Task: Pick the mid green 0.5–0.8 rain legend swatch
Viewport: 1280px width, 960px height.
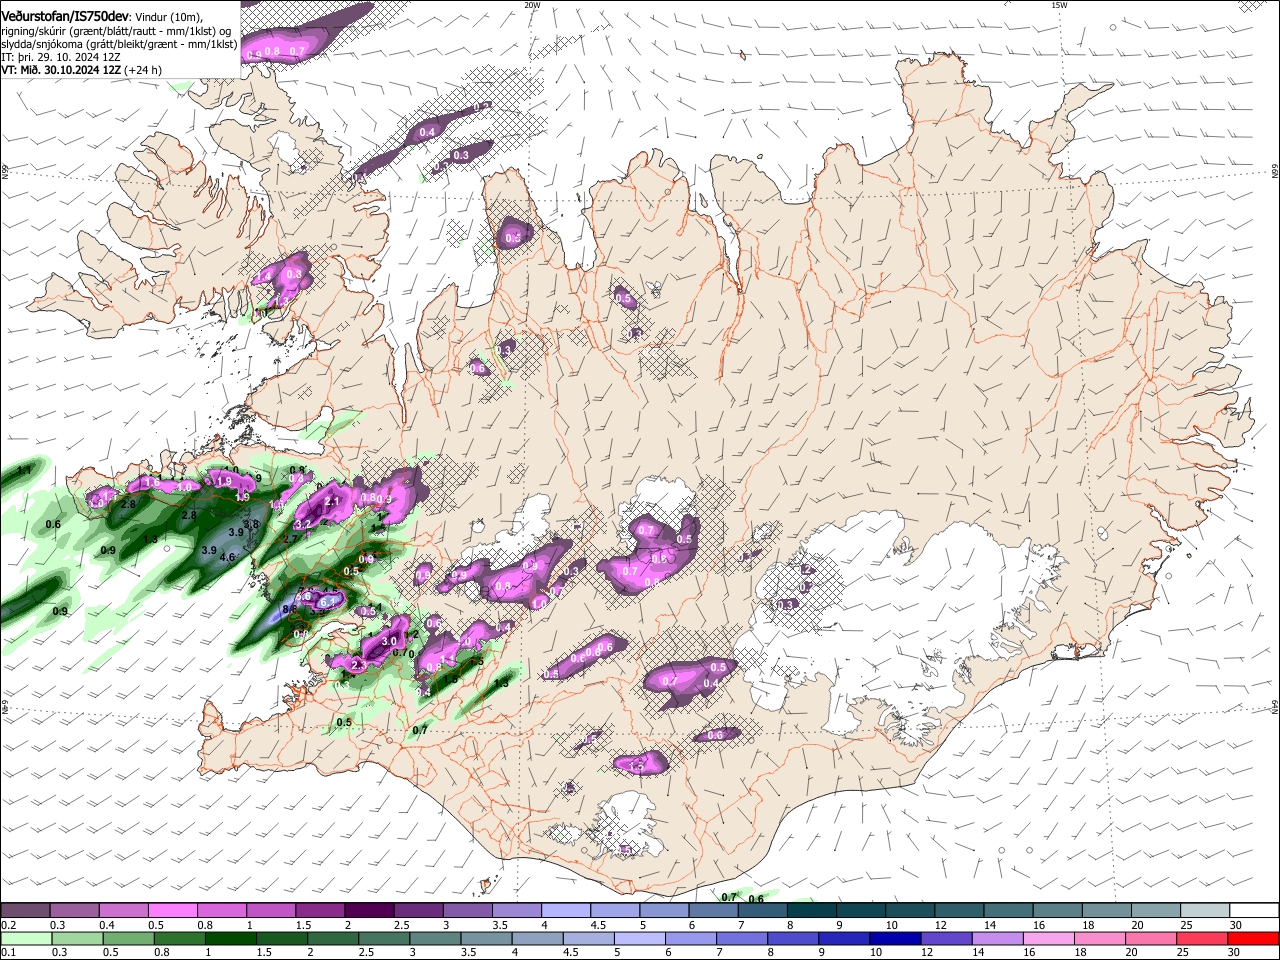Action: [127, 938]
